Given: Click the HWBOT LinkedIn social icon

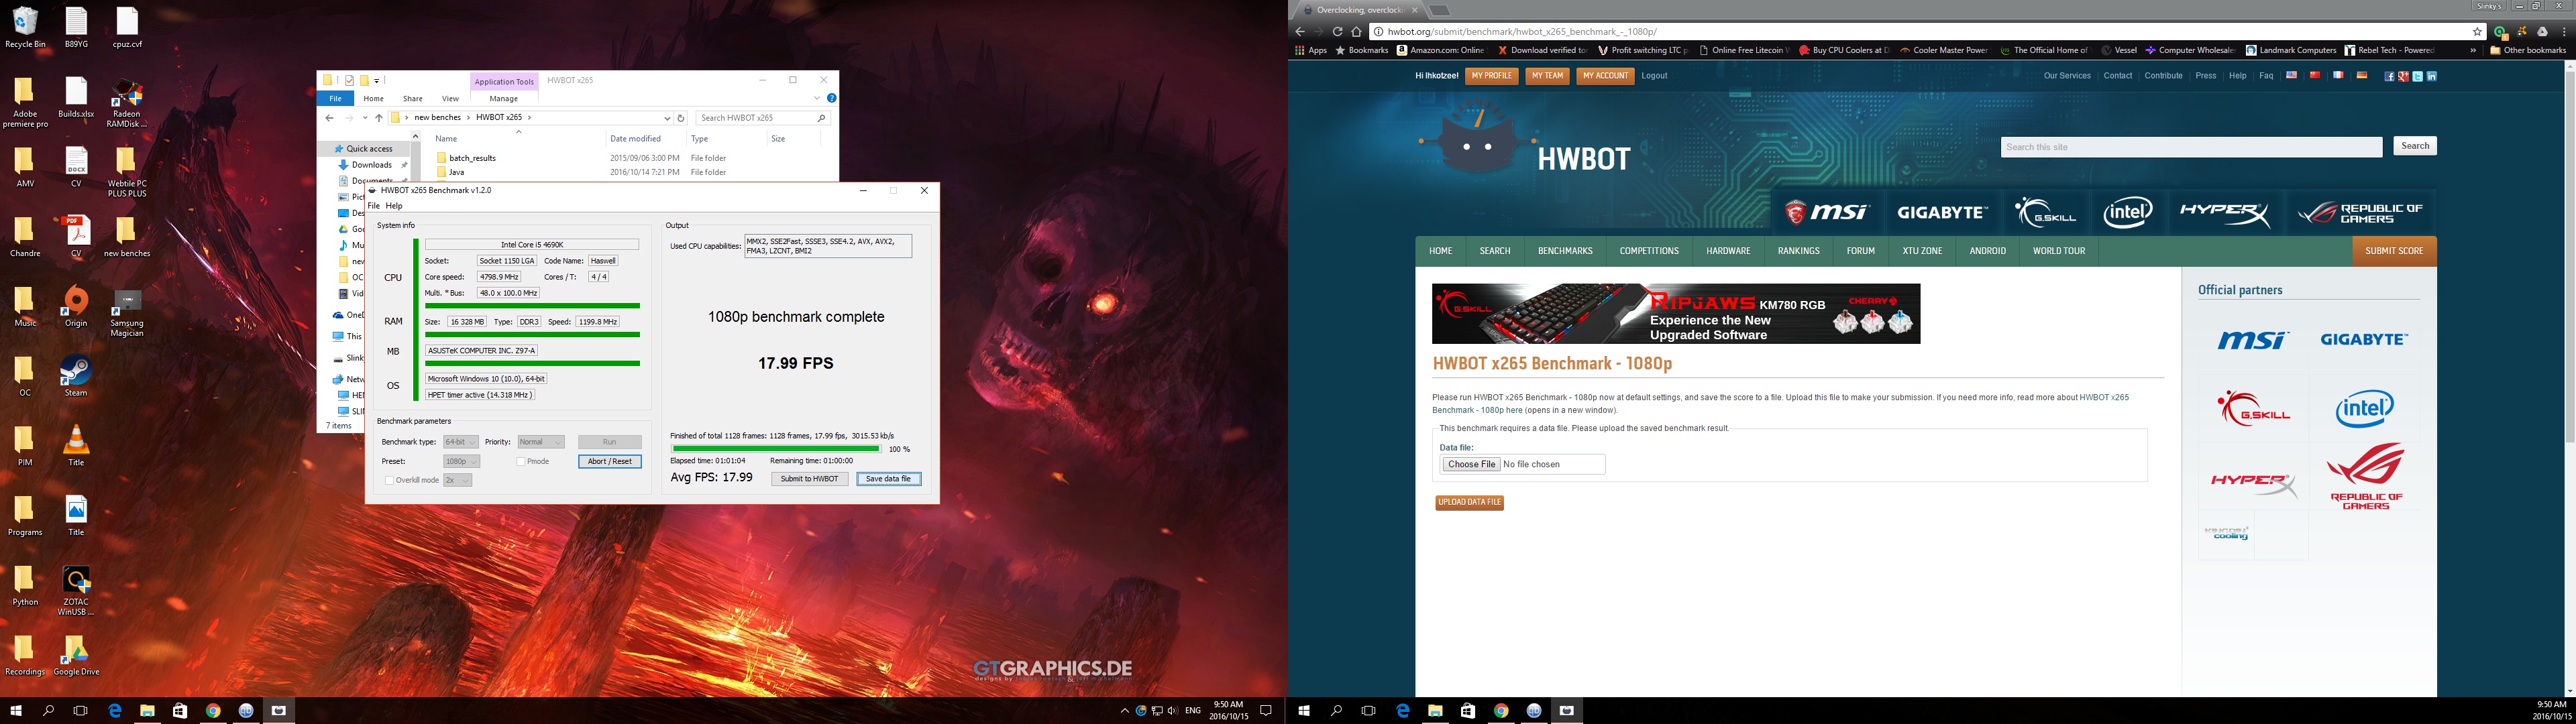Looking at the screenshot, I should click(2431, 76).
